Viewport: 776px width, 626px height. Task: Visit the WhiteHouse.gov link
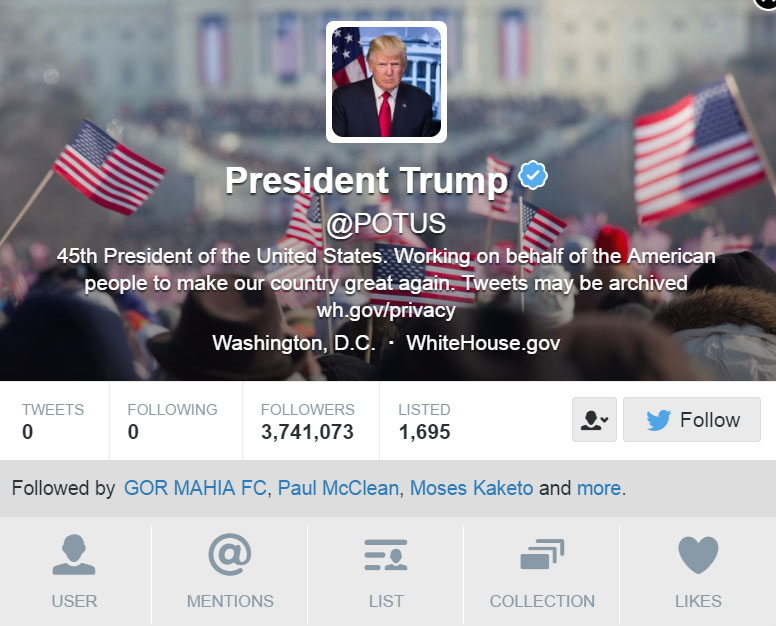tap(483, 343)
